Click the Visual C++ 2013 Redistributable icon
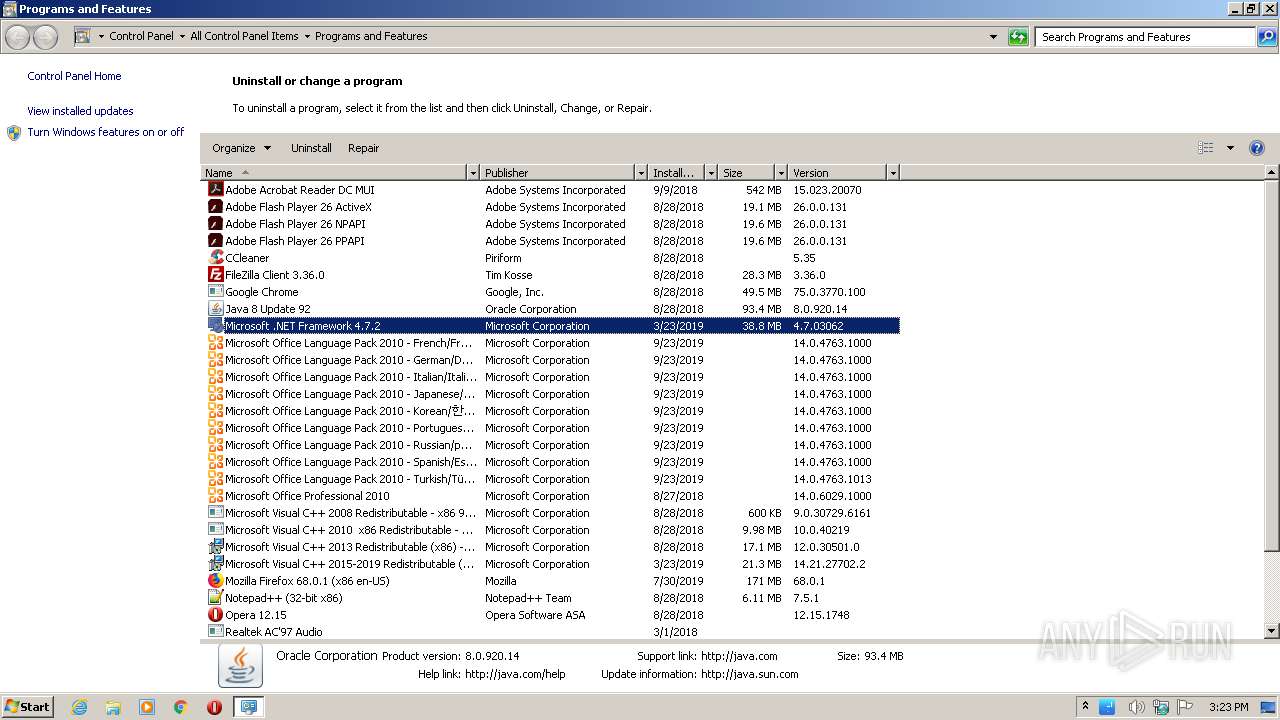Image resolution: width=1280 pixels, height=720 pixels. point(215,546)
